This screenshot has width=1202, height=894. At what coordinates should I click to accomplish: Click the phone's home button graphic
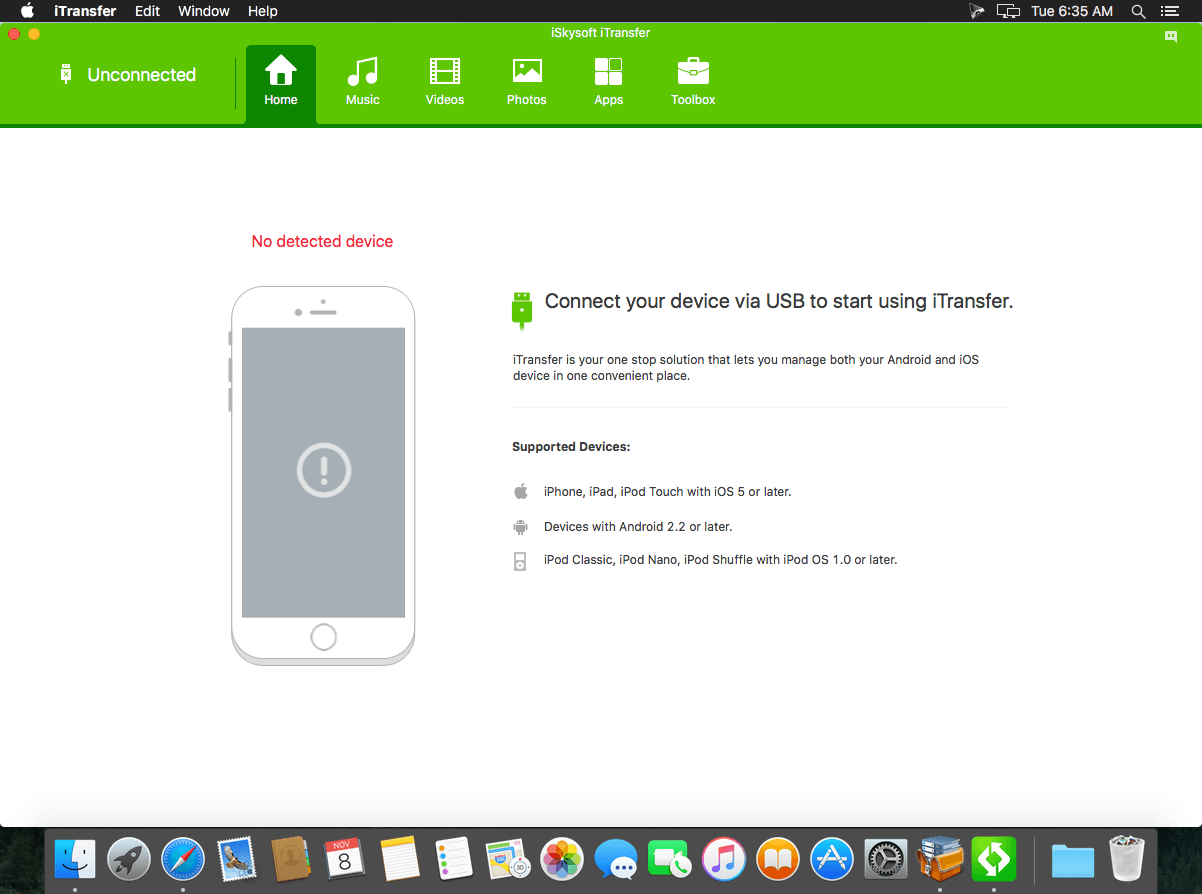[x=323, y=637]
